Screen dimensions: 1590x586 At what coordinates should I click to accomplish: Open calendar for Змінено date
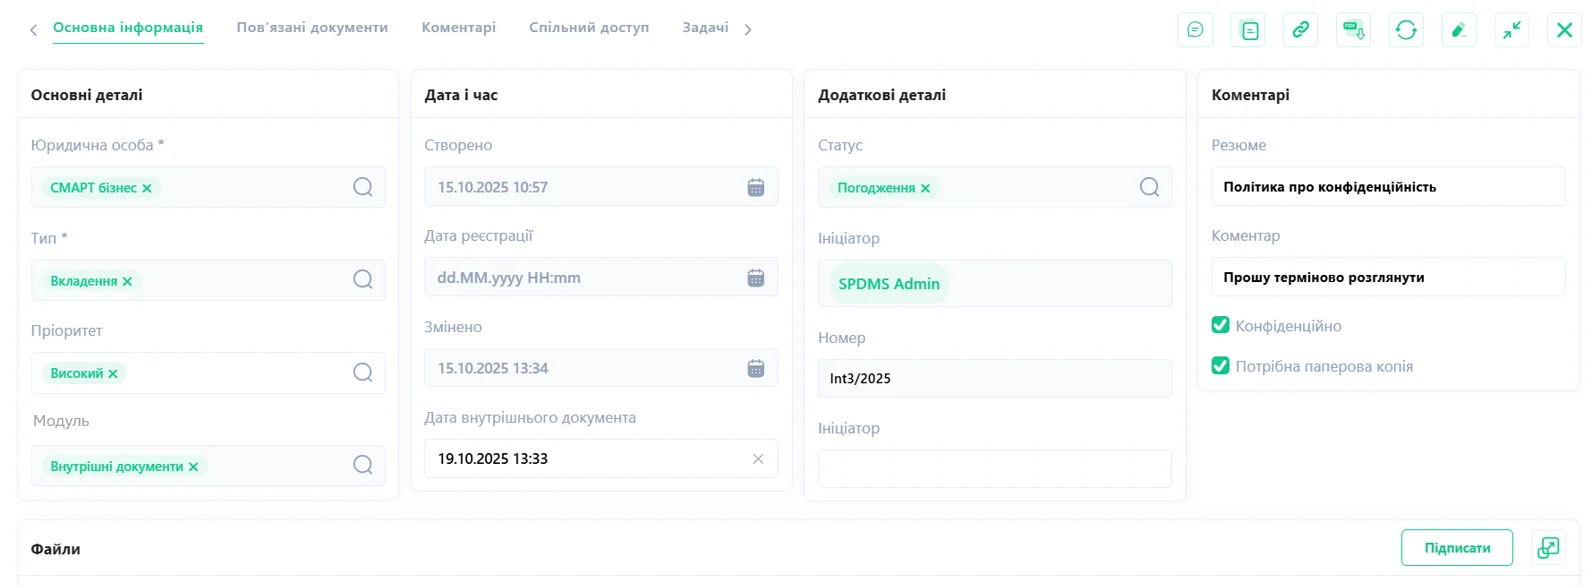coord(756,368)
